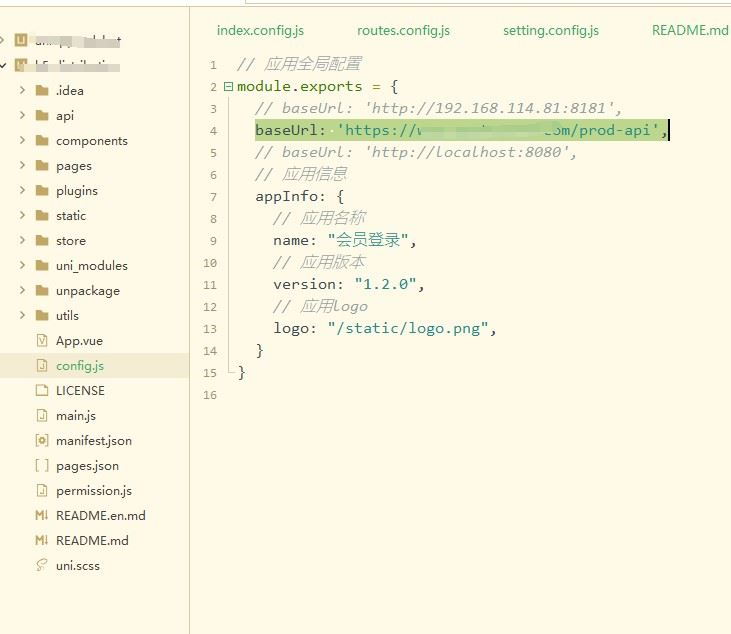The height and width of the screenshot is (634, 731).
Task: Expand the unpackage folder chevron
Action: click(x=22, y=290)
